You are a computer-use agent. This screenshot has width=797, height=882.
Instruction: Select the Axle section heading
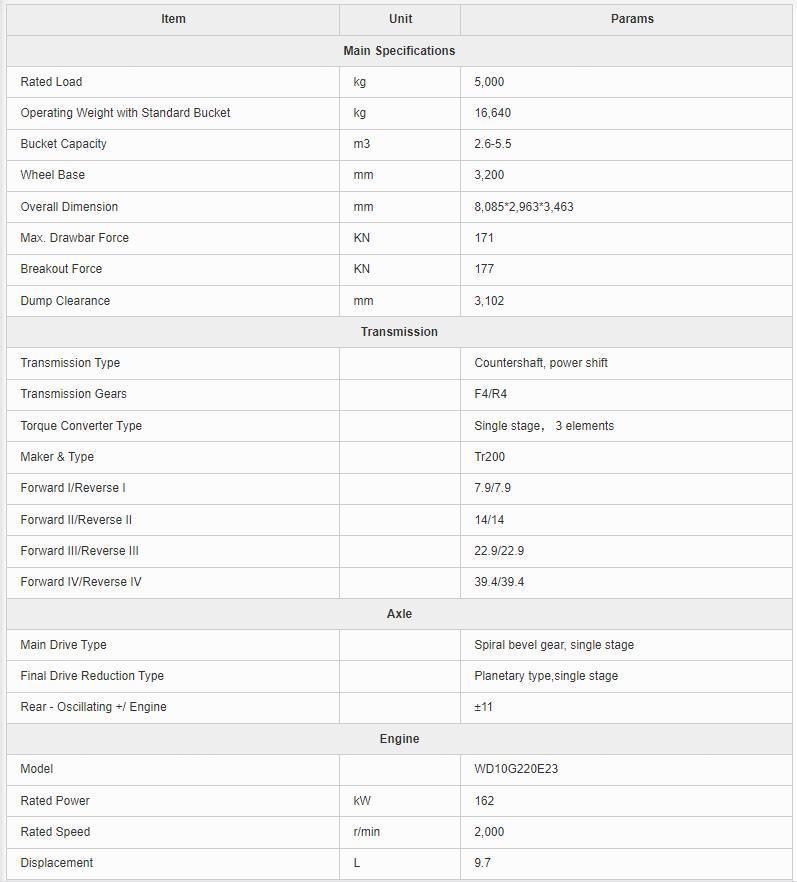[399, 614]
